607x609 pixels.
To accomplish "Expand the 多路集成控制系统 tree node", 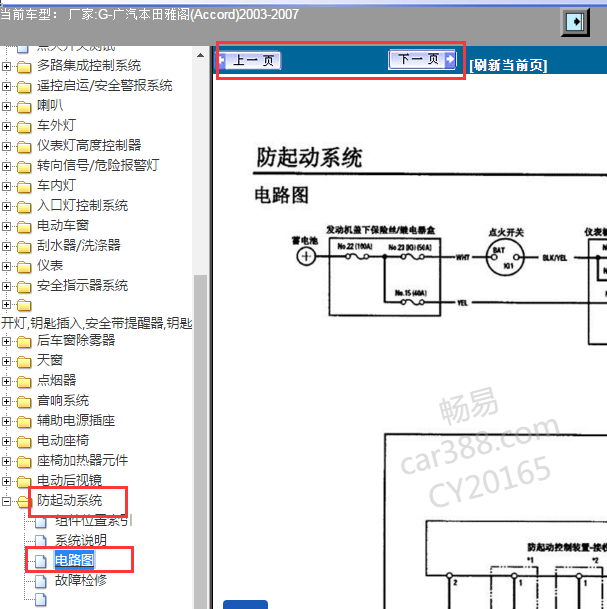I will click(6, 66).
